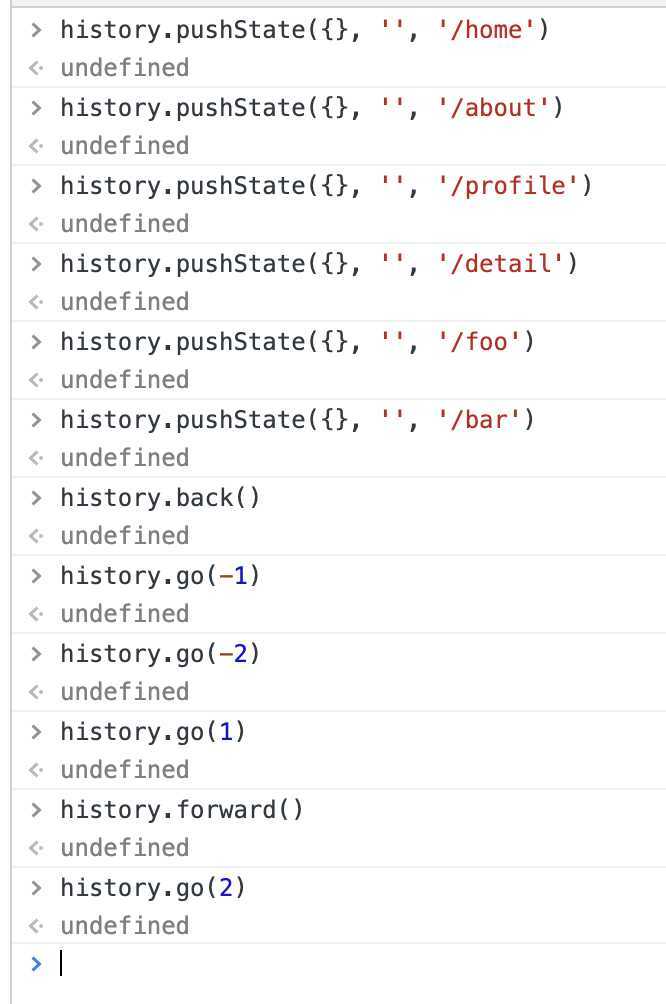
Task: Click the input chevron beside the '/profile' pushState command
Action: pos(37,186)
